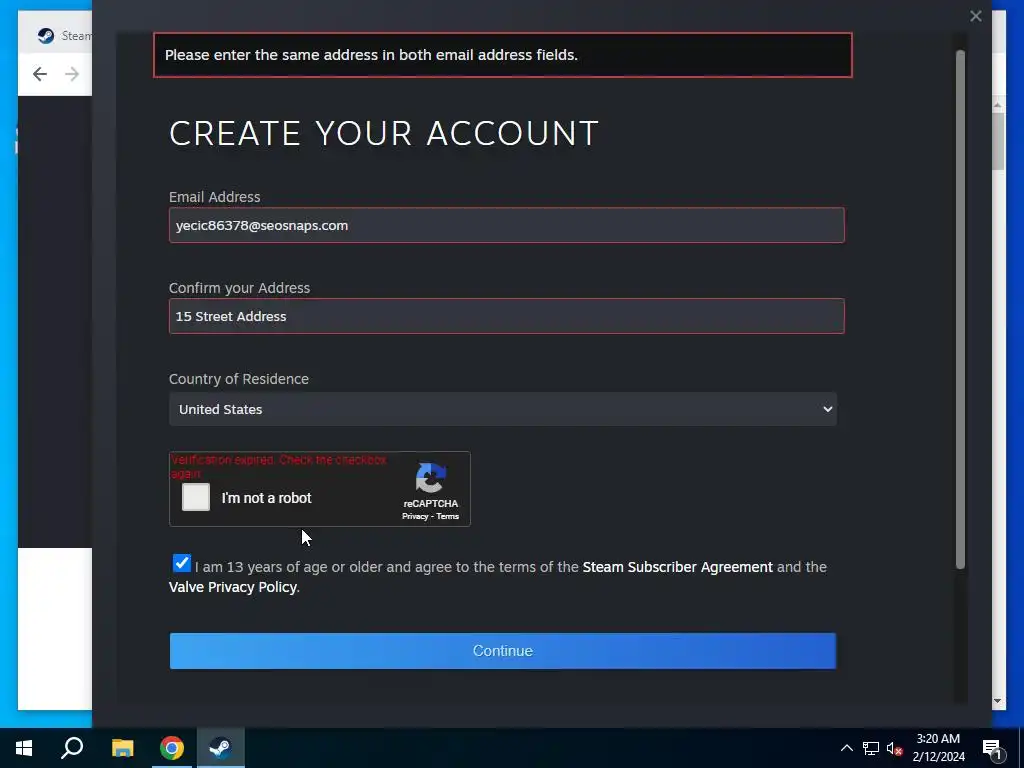Click the Continue button

point(502,650)
